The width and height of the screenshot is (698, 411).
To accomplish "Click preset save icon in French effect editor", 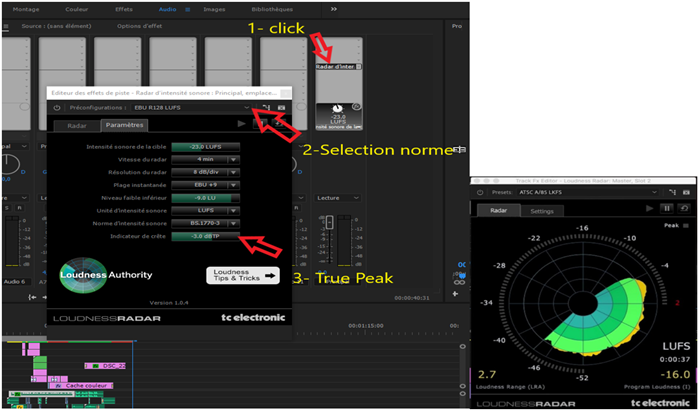I will click(x=281, y=108).
